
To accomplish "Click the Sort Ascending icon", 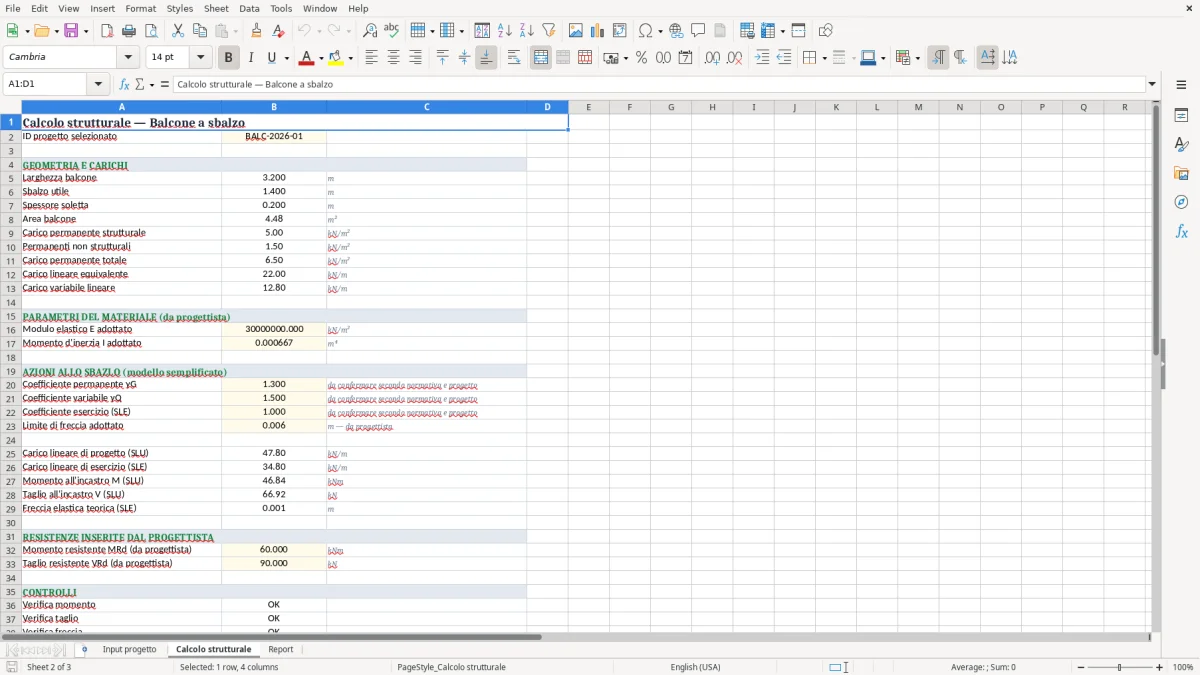I will click(505, 31).
